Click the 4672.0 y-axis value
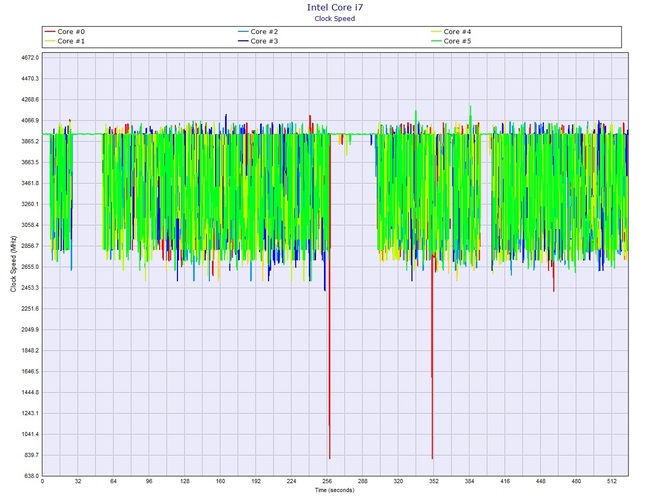 (30, 58)
